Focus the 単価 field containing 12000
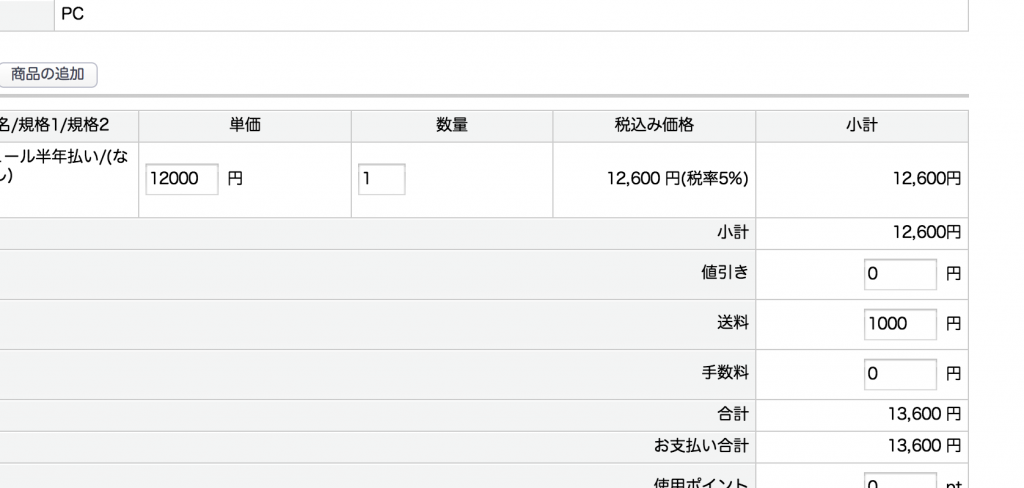Screen dimensions: 1024x488 (x=182, y=180)
